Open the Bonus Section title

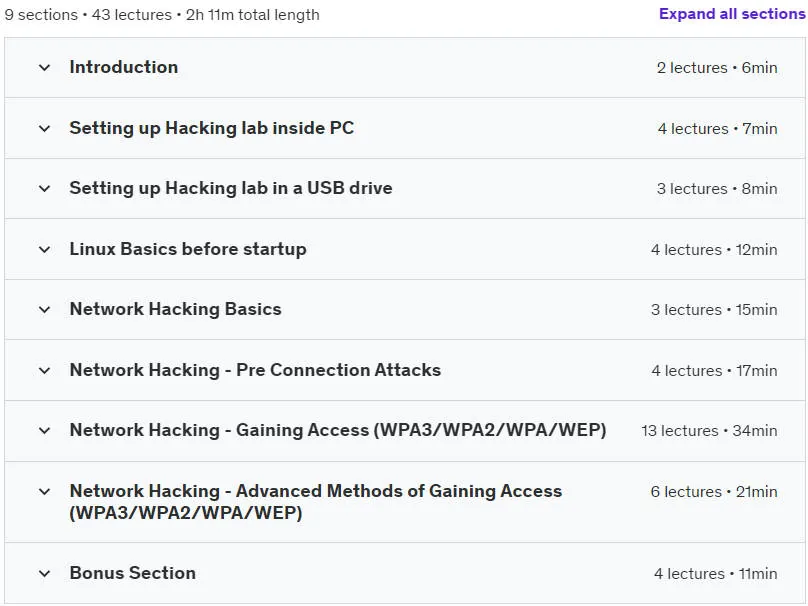coord(132,573)
